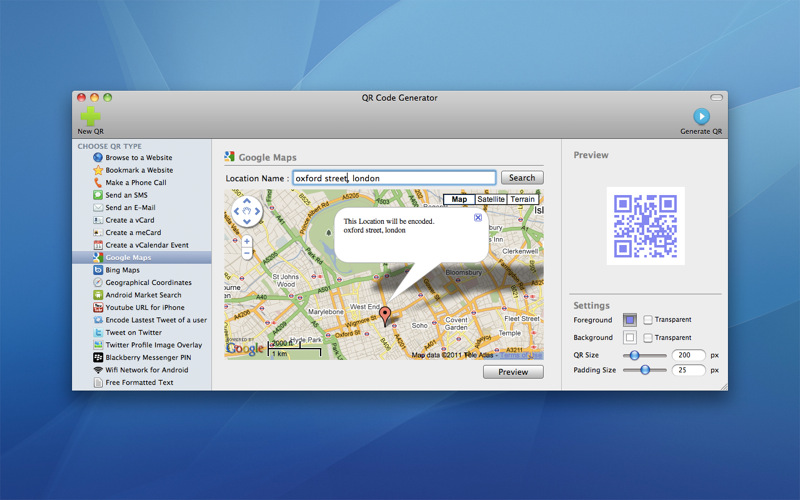Click the Generate QR play icon
Screen dimensions: 800x500
tap(702, 116)
